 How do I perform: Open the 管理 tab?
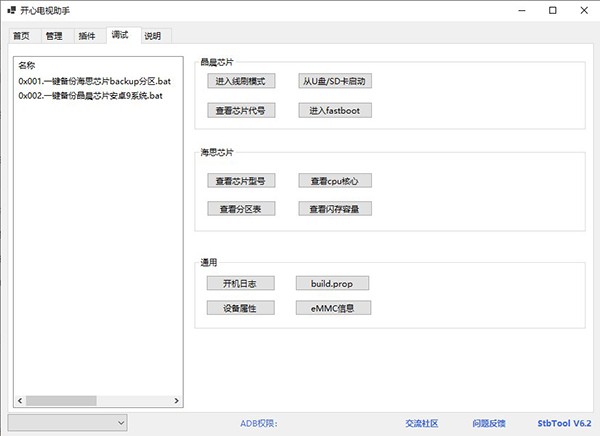click(x=54, y=36)
